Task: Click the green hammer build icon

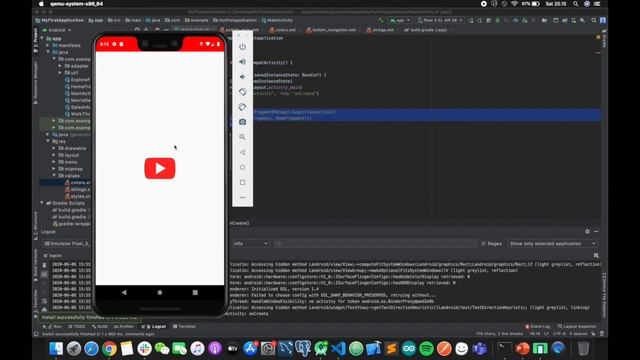Action: click(x=380, y=20)
